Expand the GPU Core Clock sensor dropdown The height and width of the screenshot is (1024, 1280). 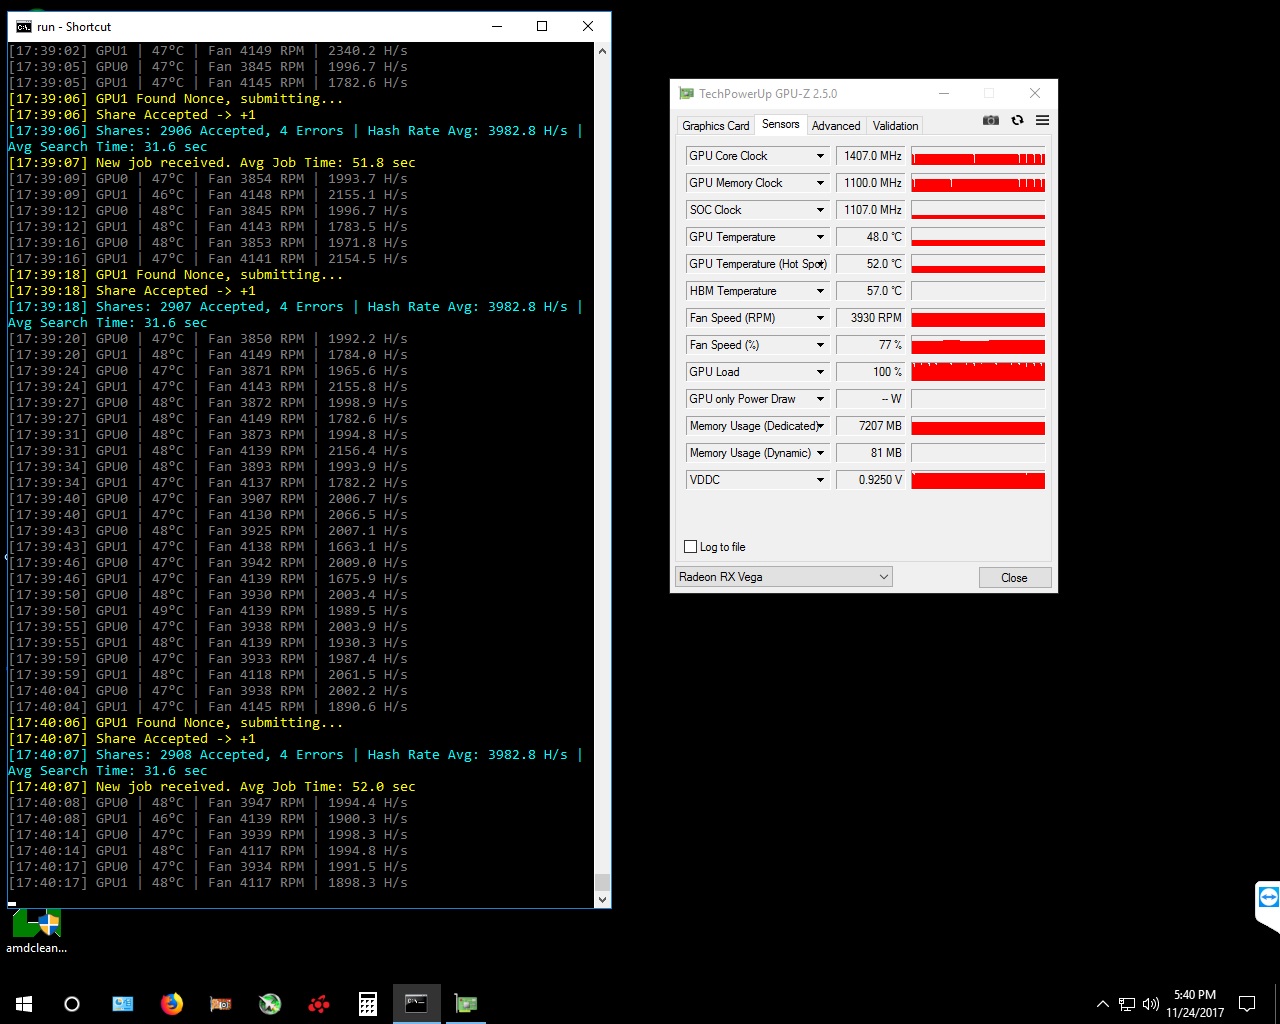pyautogui.click(x=820, y=156)
